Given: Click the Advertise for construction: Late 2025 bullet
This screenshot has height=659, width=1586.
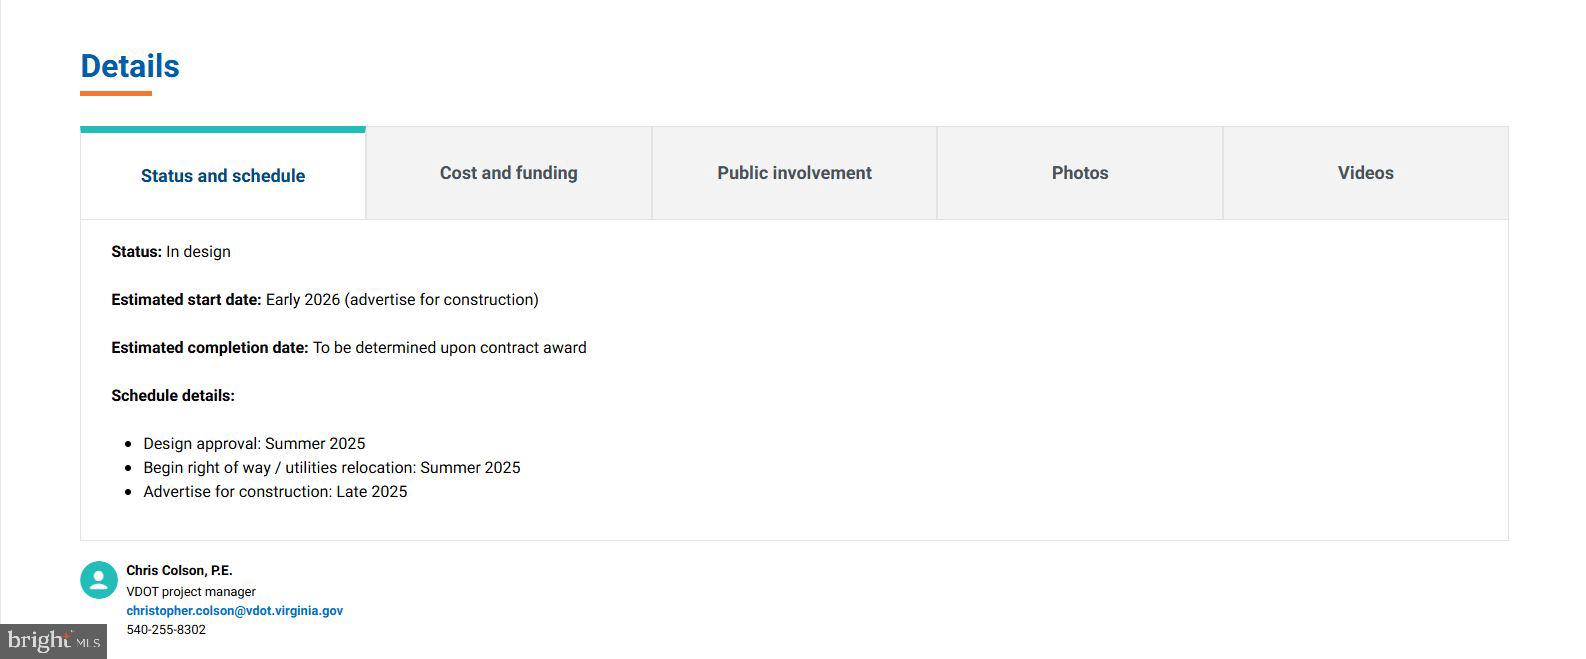Looking at the screenshot, I should tap(275, 492).
